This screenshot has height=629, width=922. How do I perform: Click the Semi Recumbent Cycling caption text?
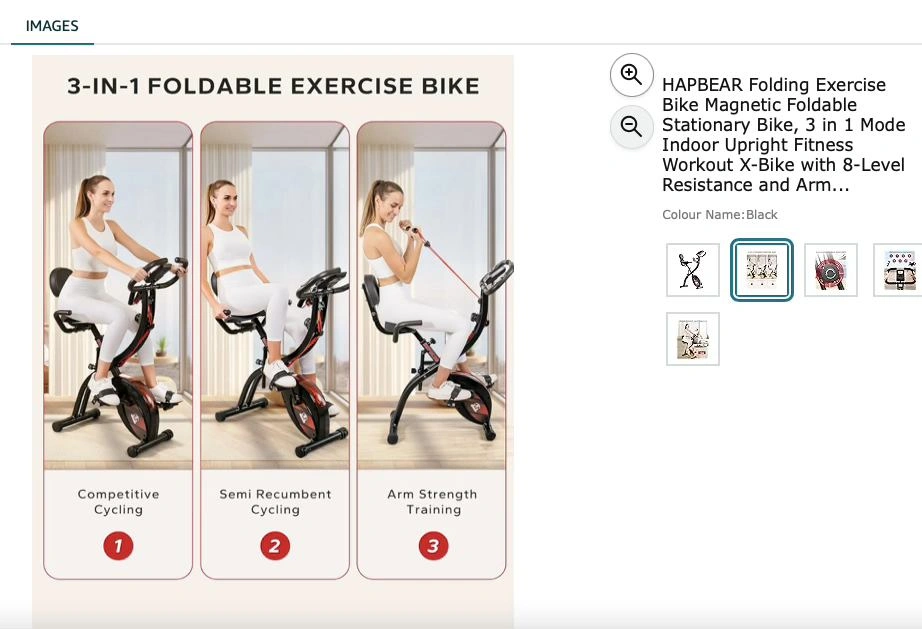275,502
